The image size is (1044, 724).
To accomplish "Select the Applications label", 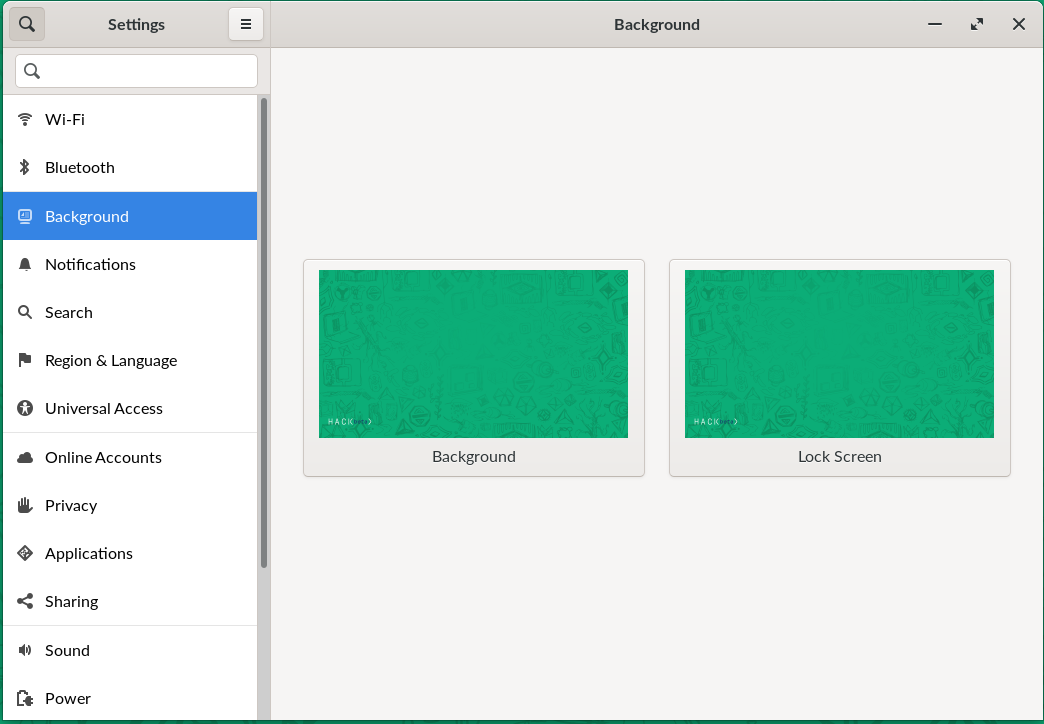I will pos(89,553).
